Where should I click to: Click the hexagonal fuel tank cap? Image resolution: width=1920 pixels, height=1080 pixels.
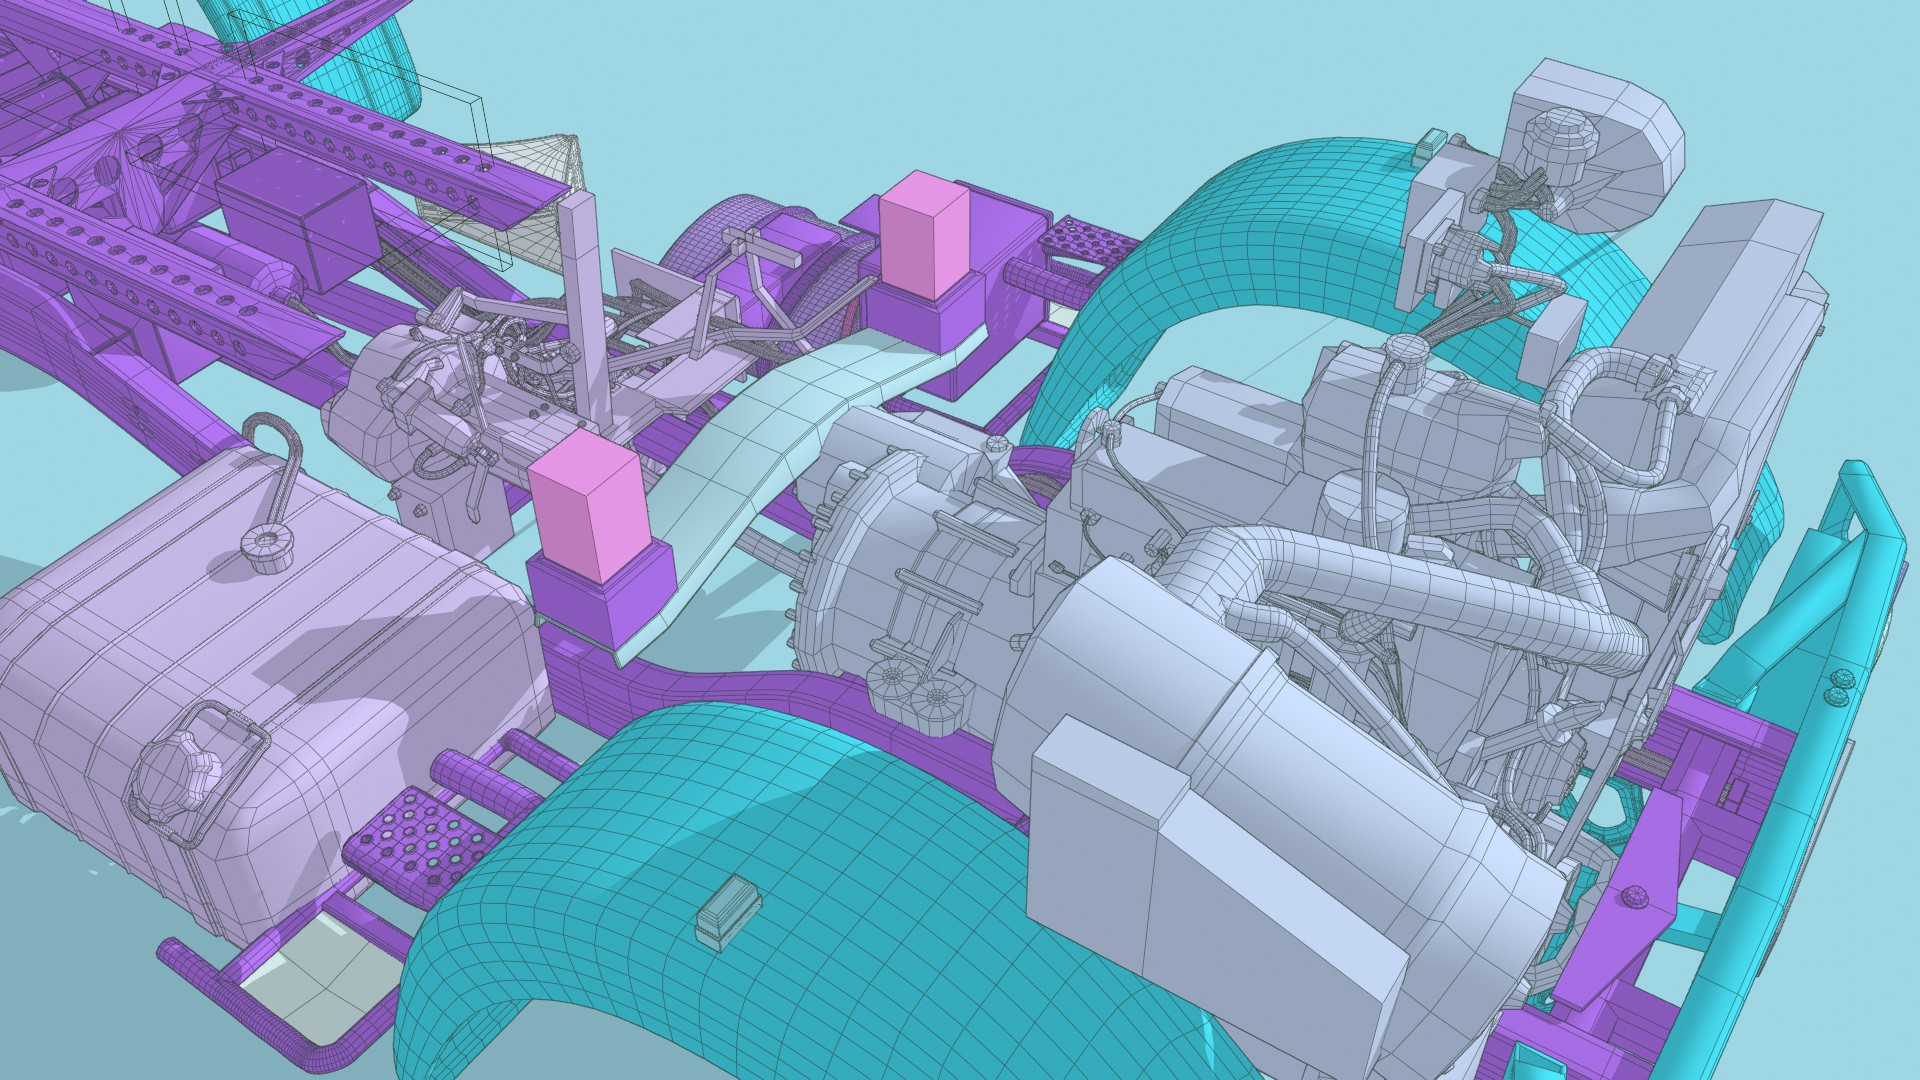180,774
